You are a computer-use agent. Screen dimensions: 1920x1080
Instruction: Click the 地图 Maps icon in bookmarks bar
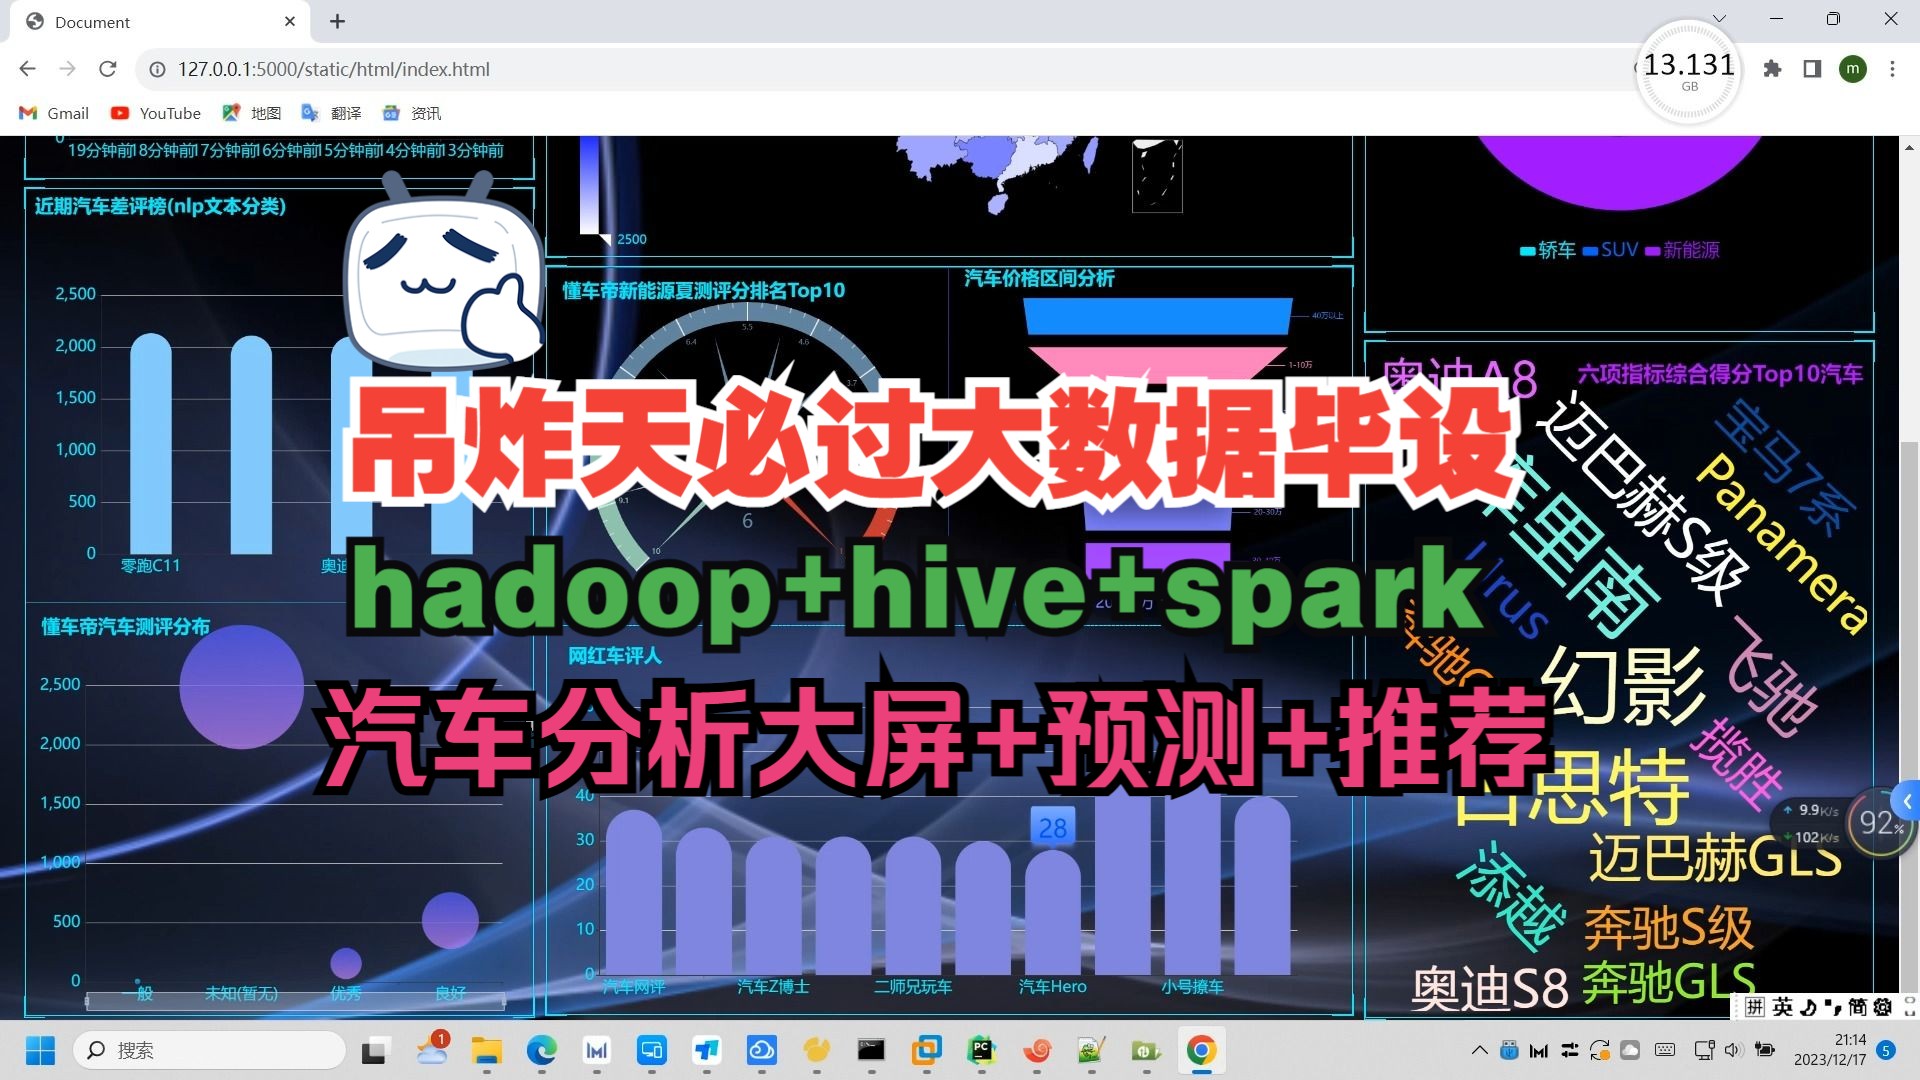click(231, 113)
